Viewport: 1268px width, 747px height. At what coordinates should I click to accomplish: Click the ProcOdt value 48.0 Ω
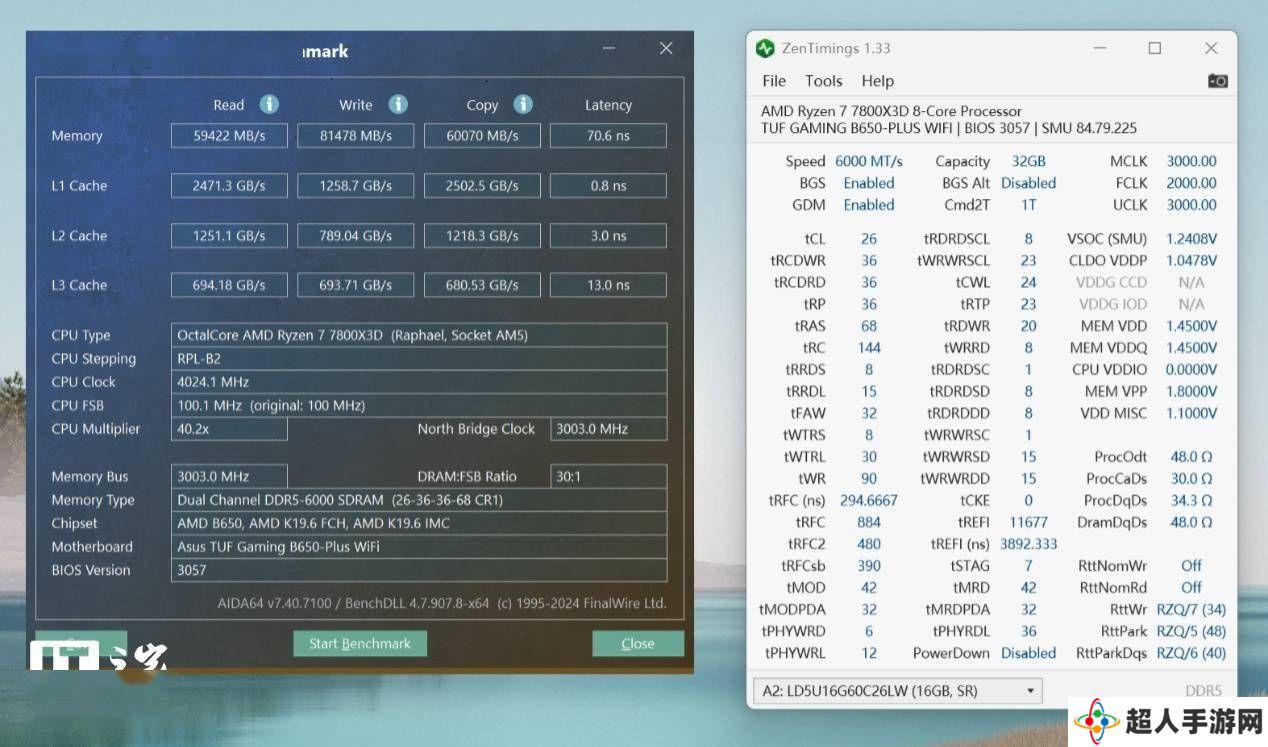coord(1191,456)
